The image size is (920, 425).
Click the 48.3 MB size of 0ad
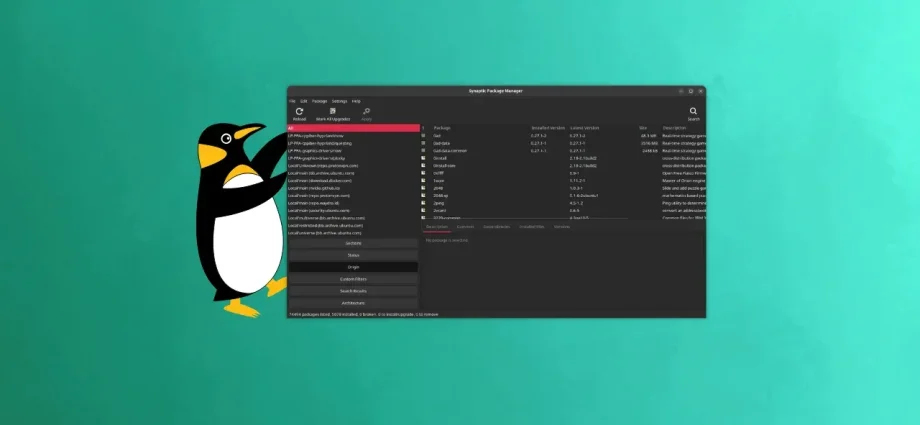(x=649, y=136)
